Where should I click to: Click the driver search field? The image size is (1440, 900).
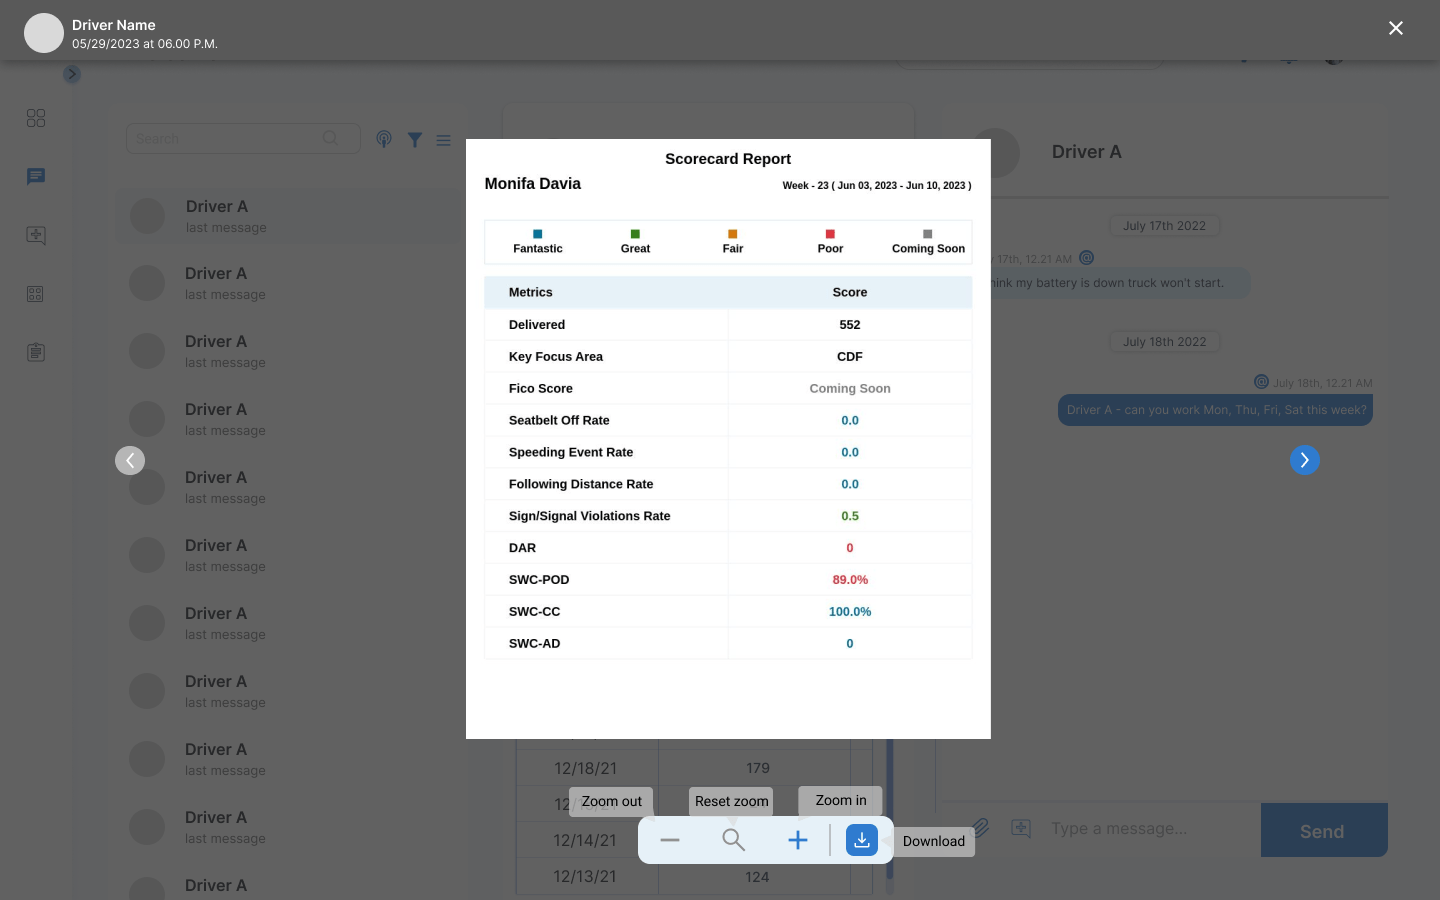230,139
